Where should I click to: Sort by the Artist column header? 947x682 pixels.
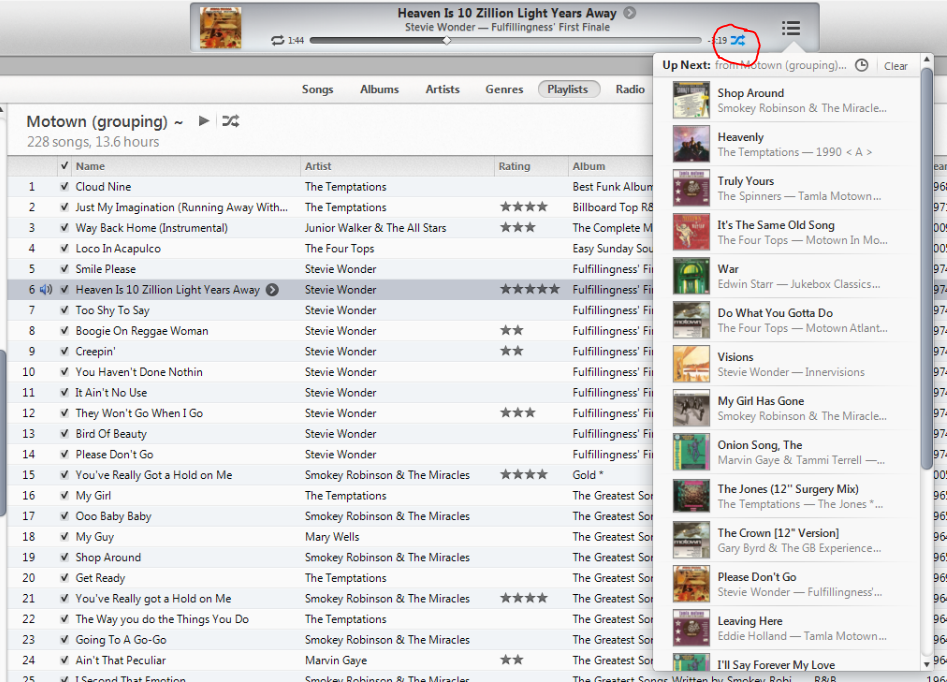[397, 166]
